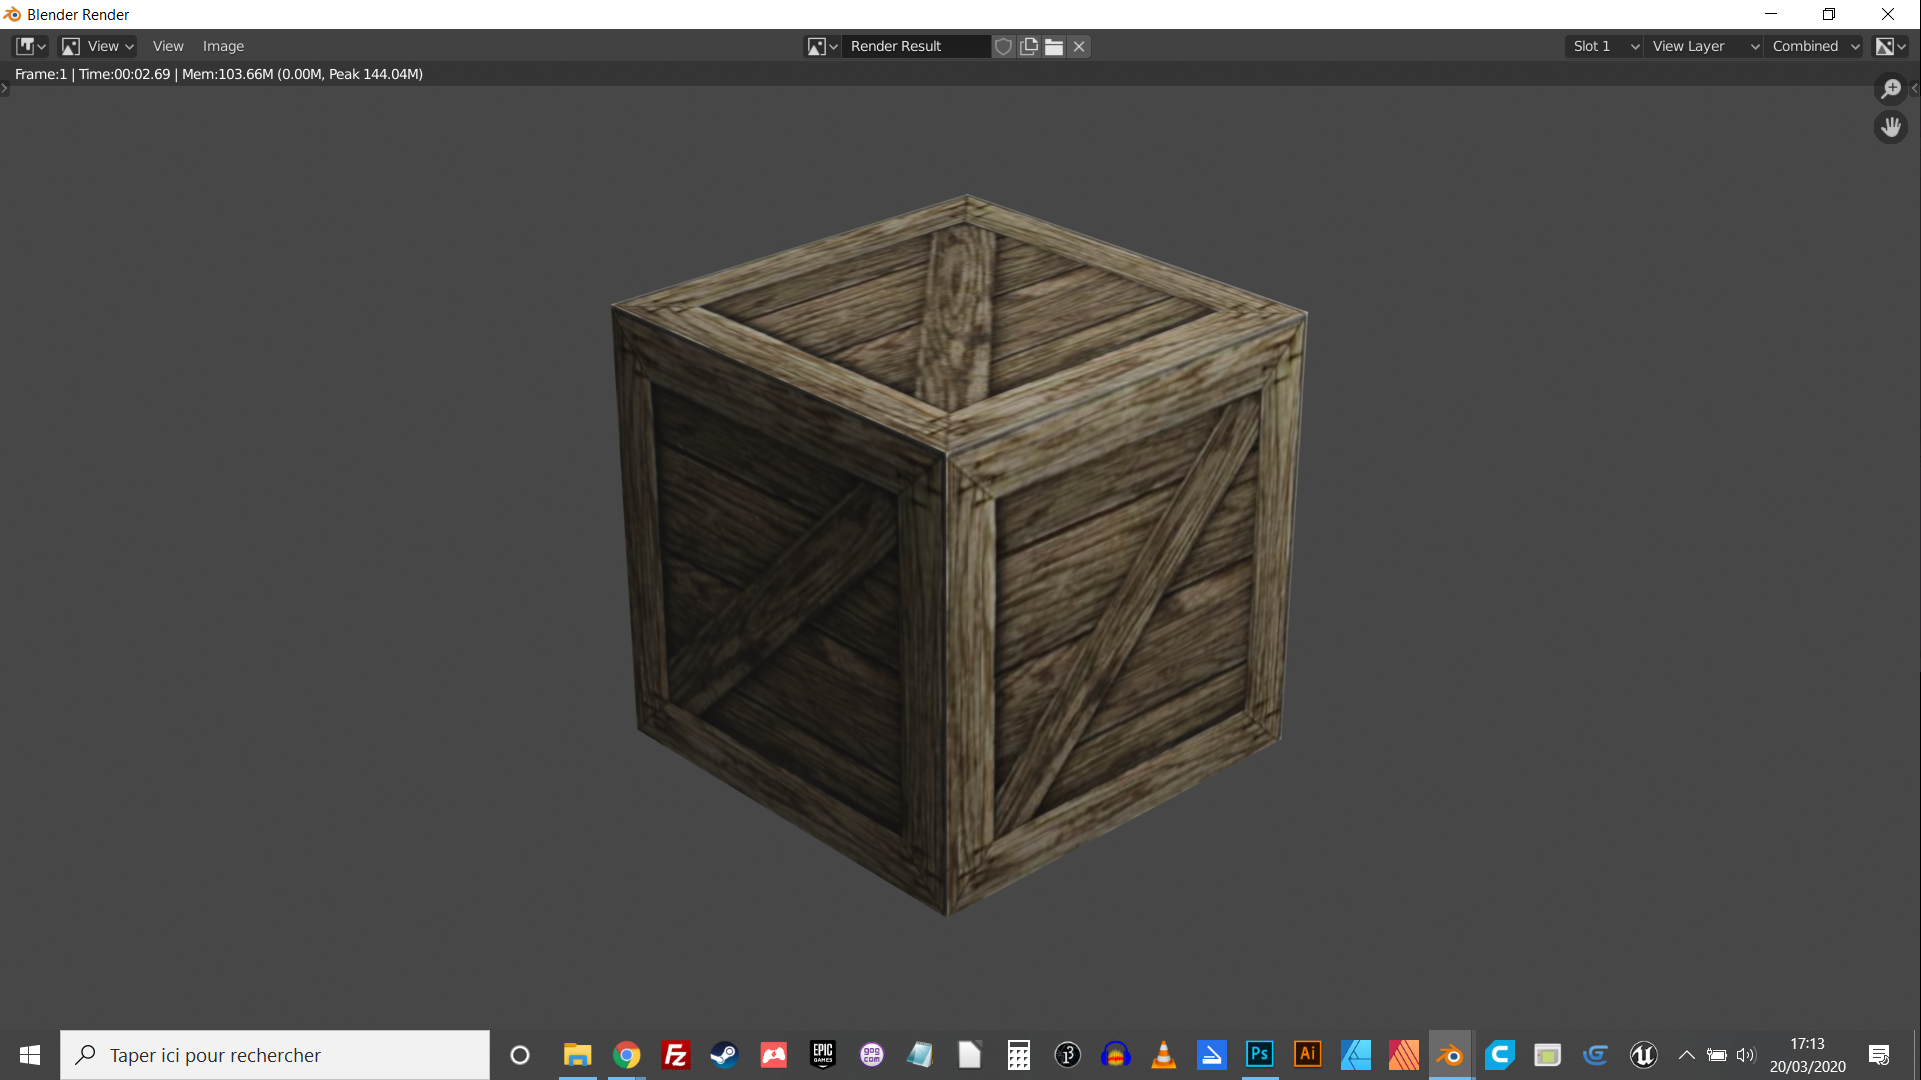
Task: Expand the right sidebar arrow
Action: pyautogui.click(x=1914, y=89)
